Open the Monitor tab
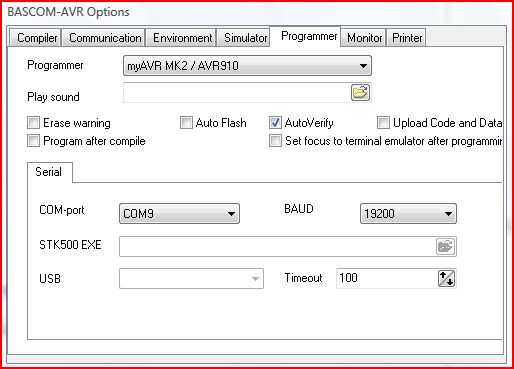 364,38
